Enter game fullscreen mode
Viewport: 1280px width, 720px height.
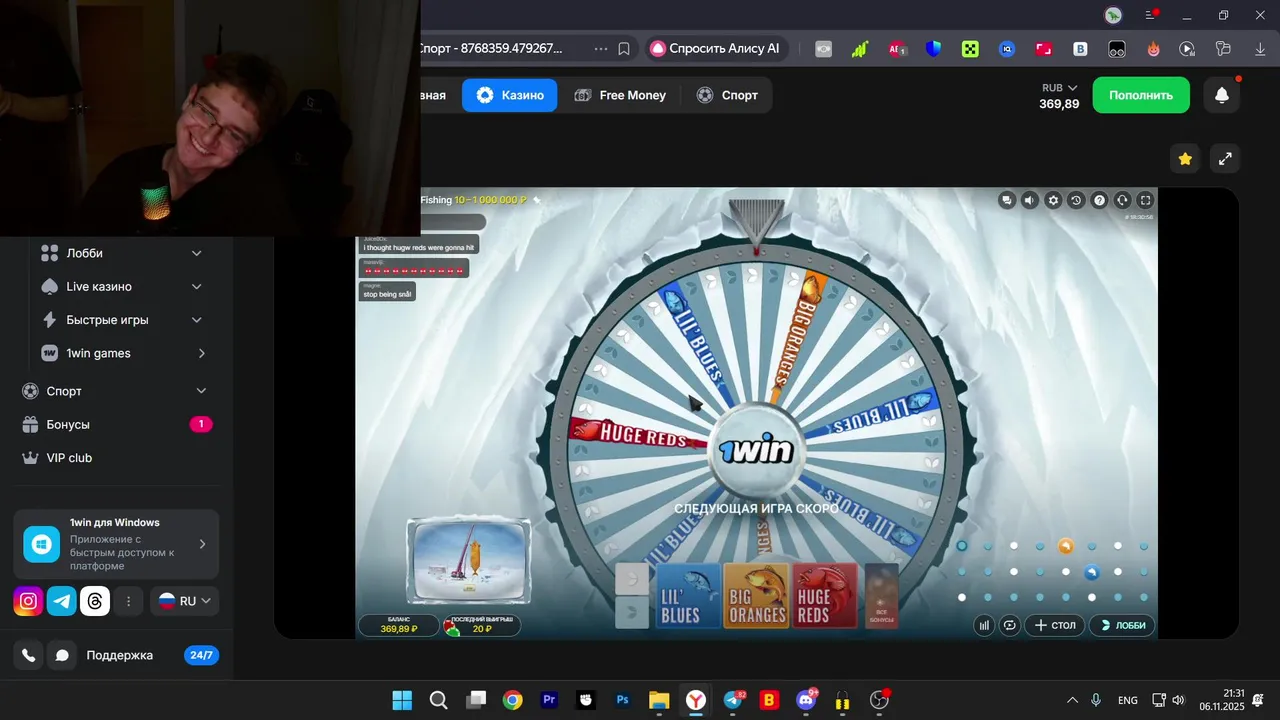point(1146,200)
